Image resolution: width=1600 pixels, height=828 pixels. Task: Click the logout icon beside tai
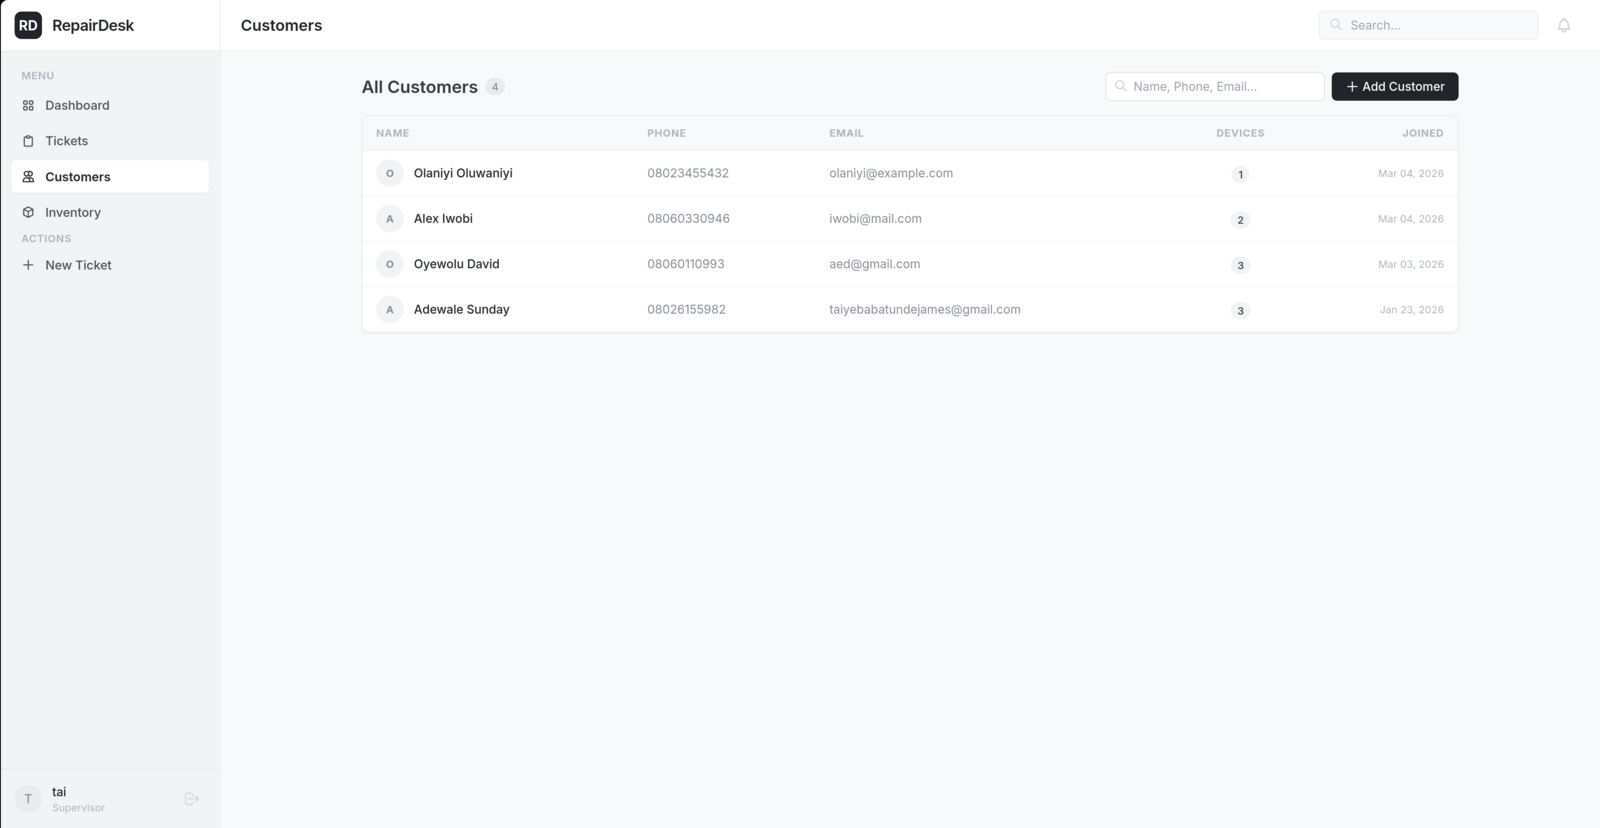192,799
